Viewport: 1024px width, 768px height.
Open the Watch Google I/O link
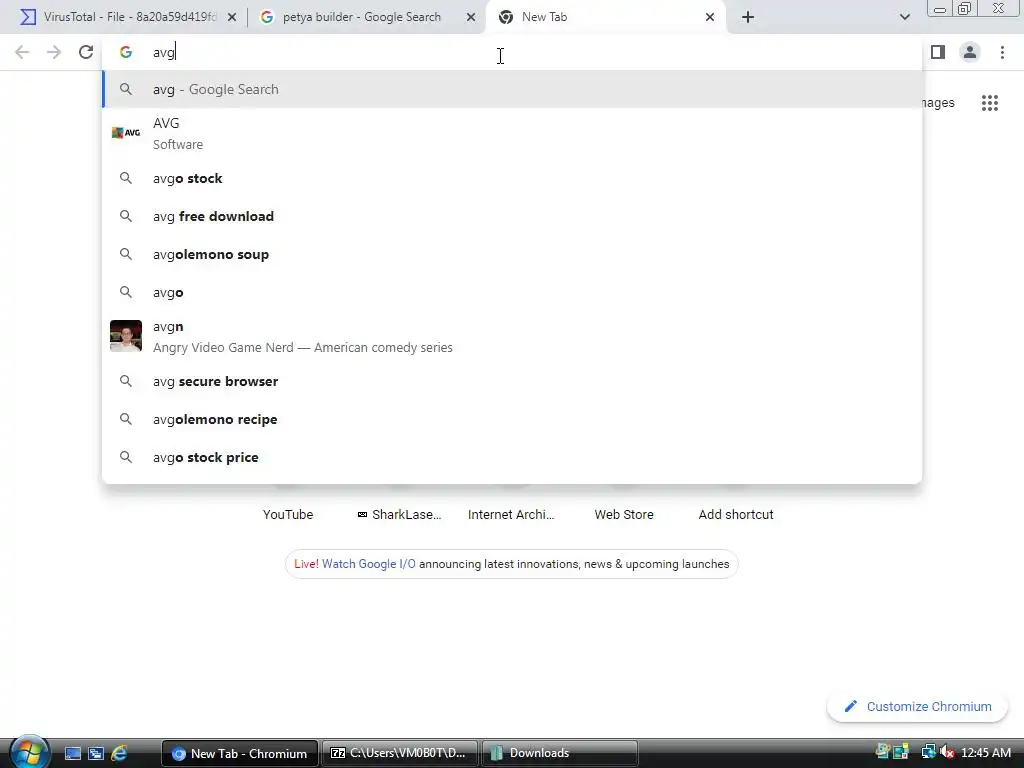[x=368, y=564]
